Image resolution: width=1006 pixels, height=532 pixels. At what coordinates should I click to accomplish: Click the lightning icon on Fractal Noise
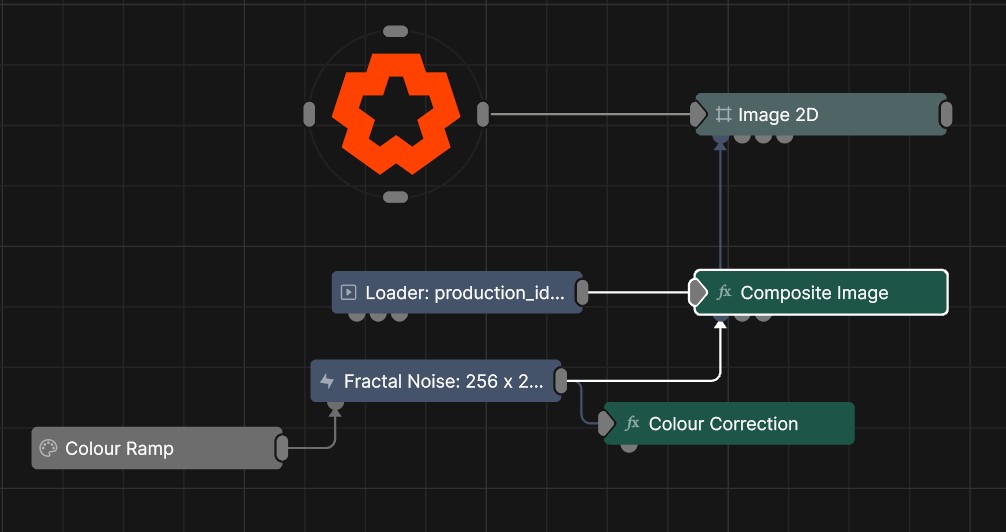coord(327,381)
